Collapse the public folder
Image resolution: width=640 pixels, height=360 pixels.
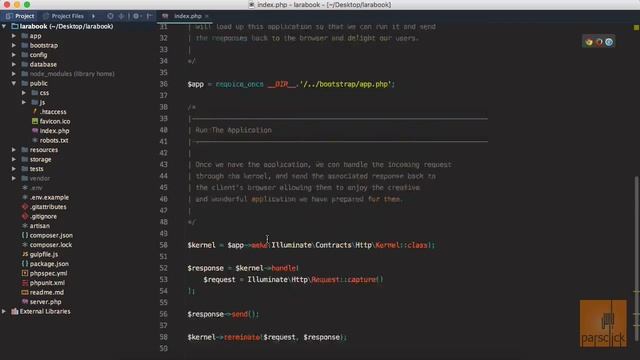pyautogui.click(x=14, y=83)
